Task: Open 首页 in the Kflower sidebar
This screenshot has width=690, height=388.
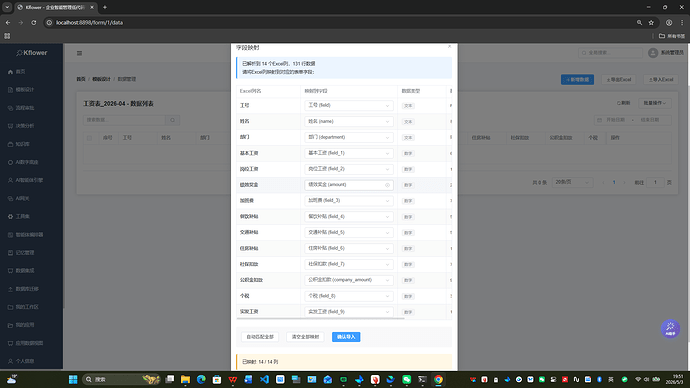Action: (20, 72)
